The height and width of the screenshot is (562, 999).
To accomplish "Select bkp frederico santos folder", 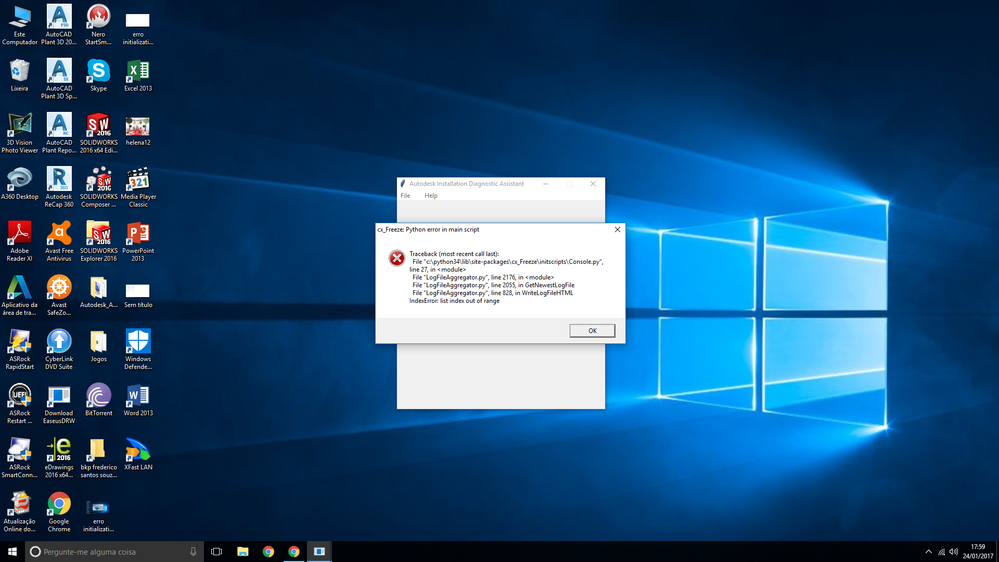I will 98,458.
